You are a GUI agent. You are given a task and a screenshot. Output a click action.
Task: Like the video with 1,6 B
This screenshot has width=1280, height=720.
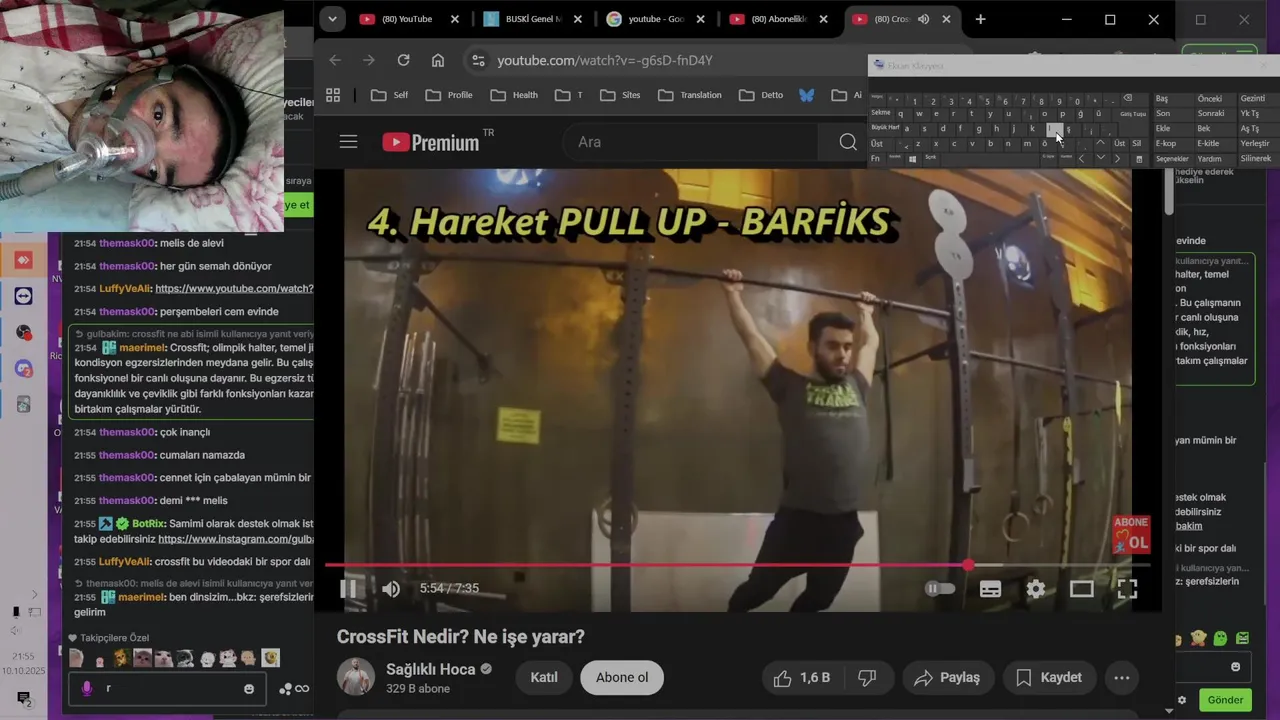coord(802,678)
